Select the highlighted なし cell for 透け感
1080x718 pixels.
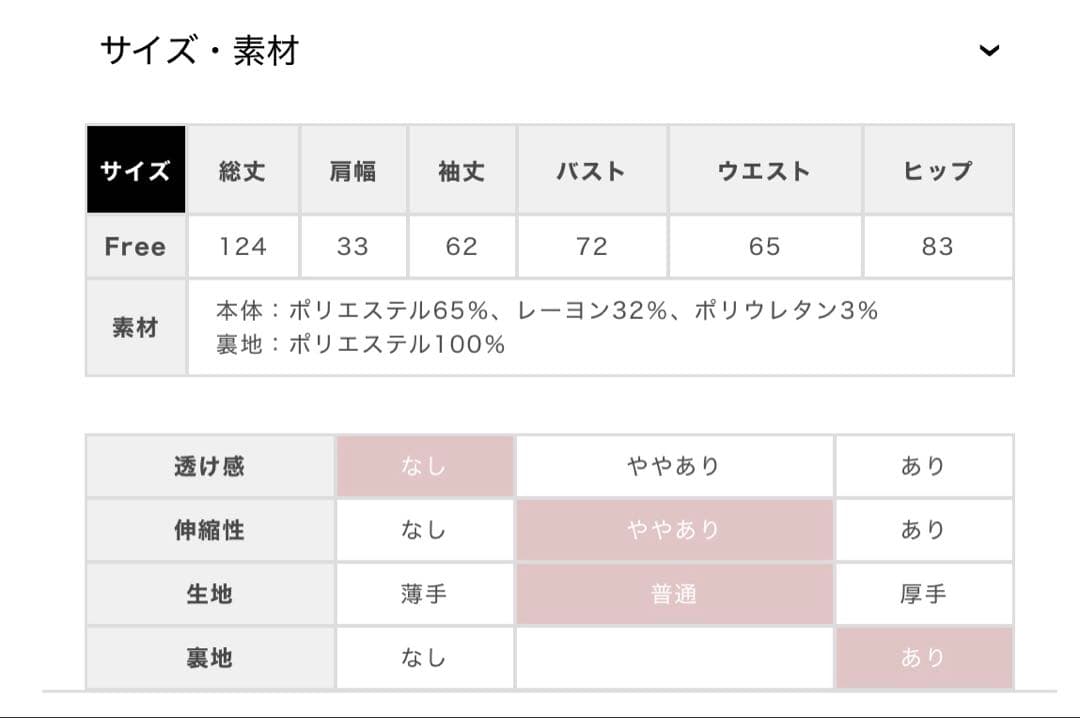click(x=424, y=466)
